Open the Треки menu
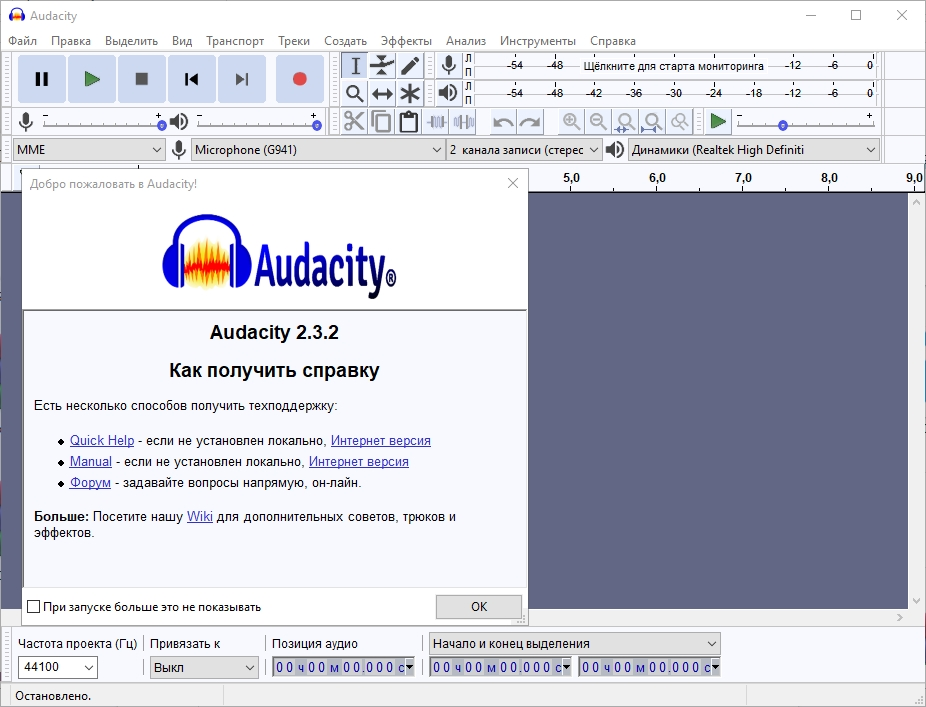The image size is (926, 707). (x=294, y=41)
